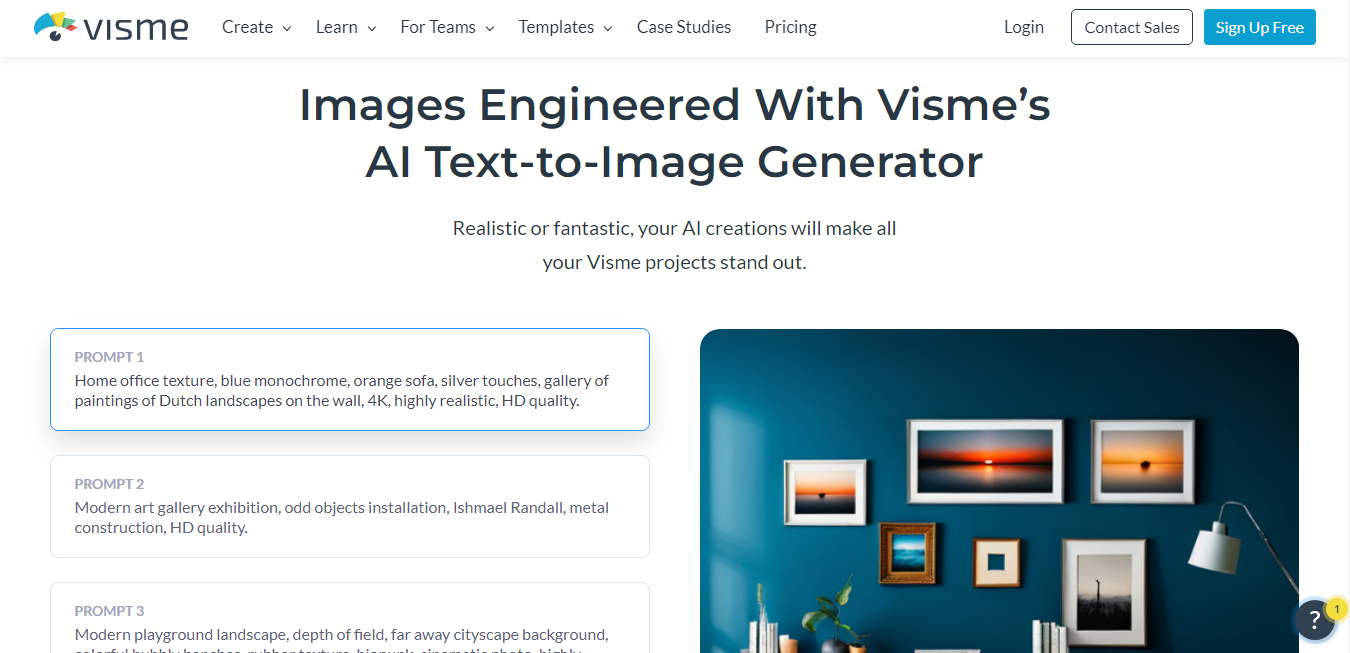The image size is (1350, 653).
Task: Click the 'PROMPT 1' label
Action: (109, 357)
